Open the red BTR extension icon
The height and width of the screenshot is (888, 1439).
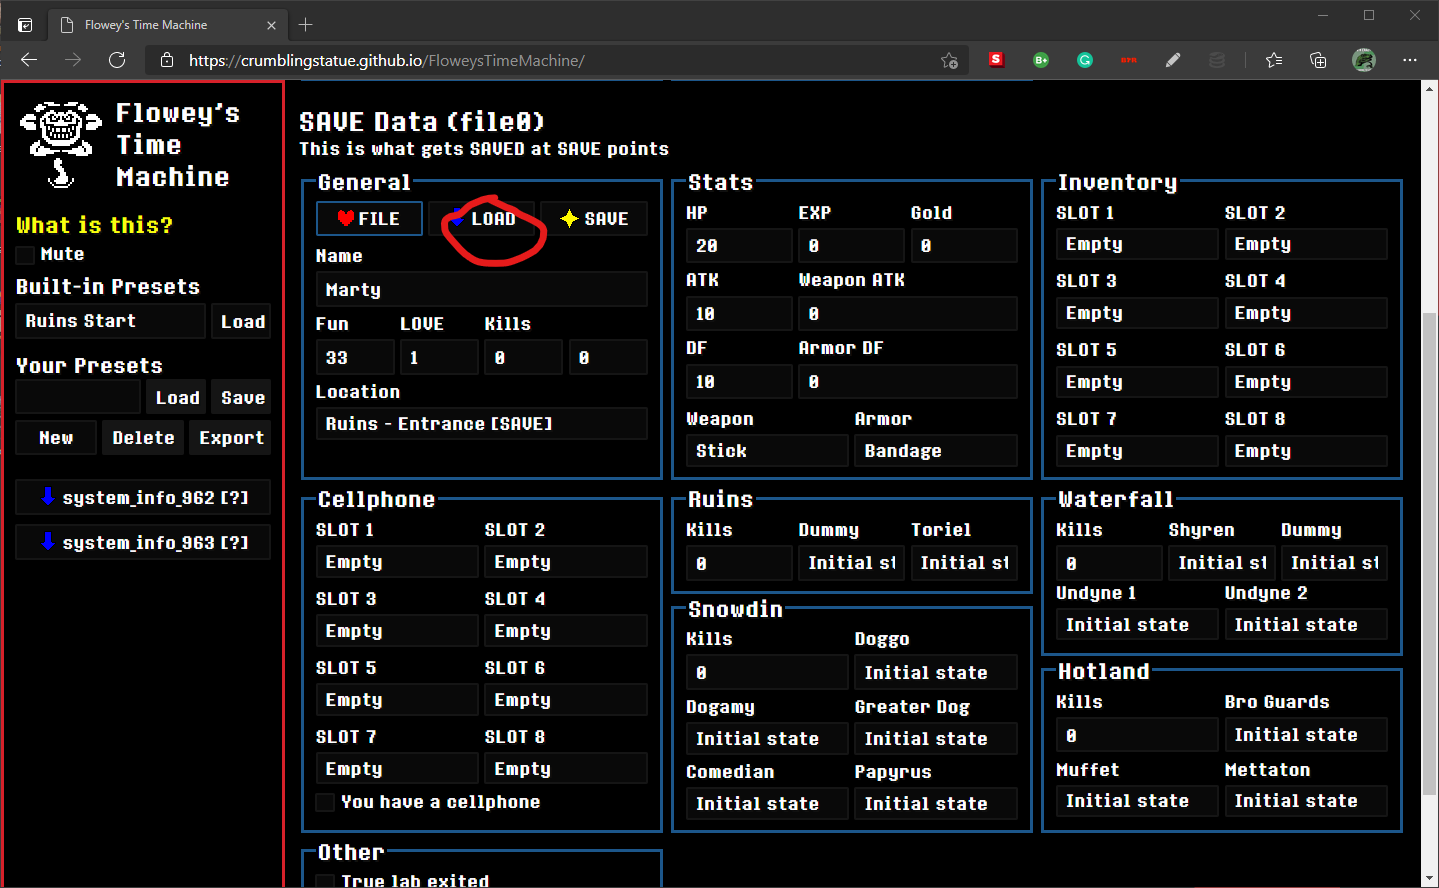click(x=1129, y=60)
